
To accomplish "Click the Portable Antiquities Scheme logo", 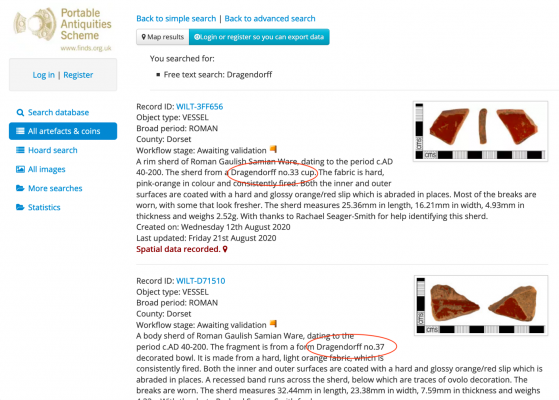I will (63, 29).
